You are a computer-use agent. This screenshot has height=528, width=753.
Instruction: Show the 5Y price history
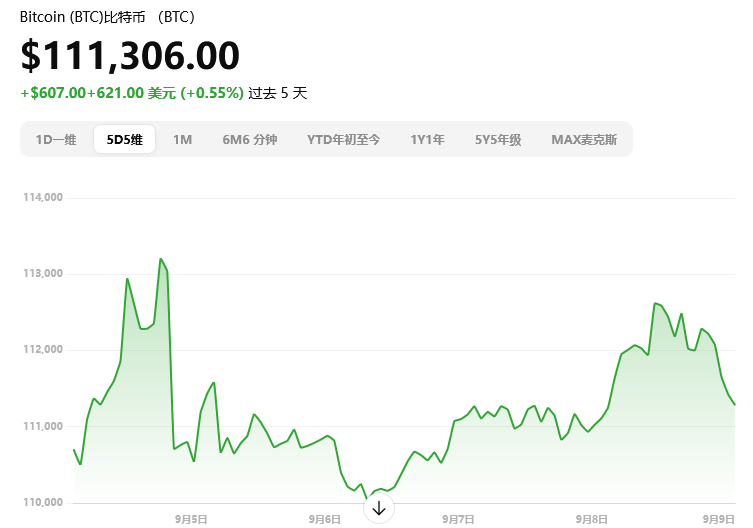[498, 140]
